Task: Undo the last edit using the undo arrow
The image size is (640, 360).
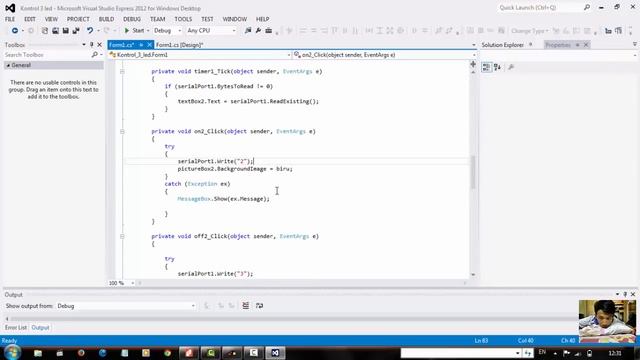Action: [x=90, y=31]
